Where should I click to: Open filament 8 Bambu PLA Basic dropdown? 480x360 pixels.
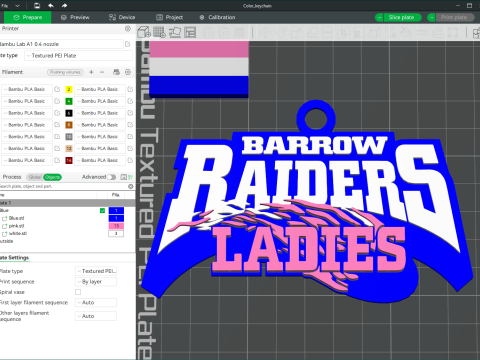click(100, 125)
